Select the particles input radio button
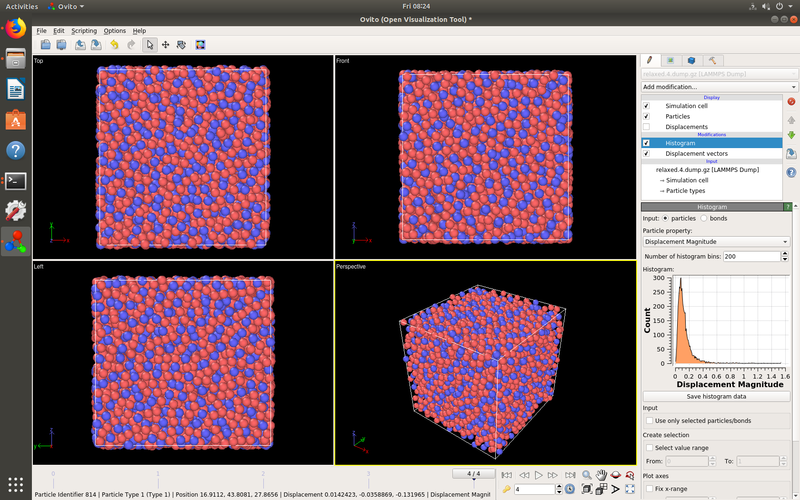This screenshot has width=800, height=500. 665,218
